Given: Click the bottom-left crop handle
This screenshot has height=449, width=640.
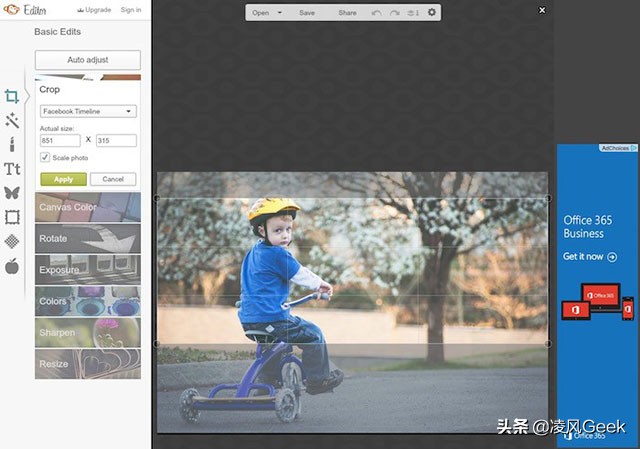Looking at the screenshot, I should [157, 344].
